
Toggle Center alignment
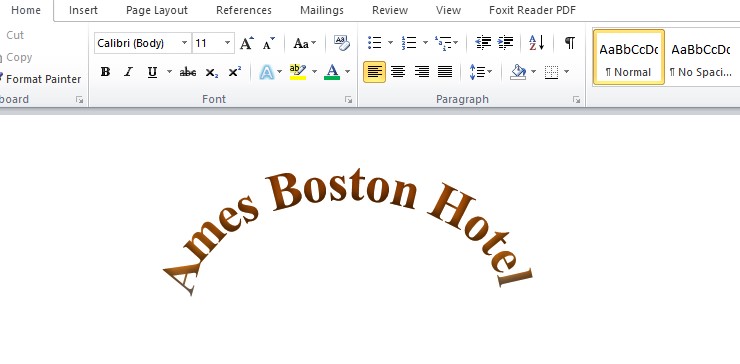click(x=398, y=72)
